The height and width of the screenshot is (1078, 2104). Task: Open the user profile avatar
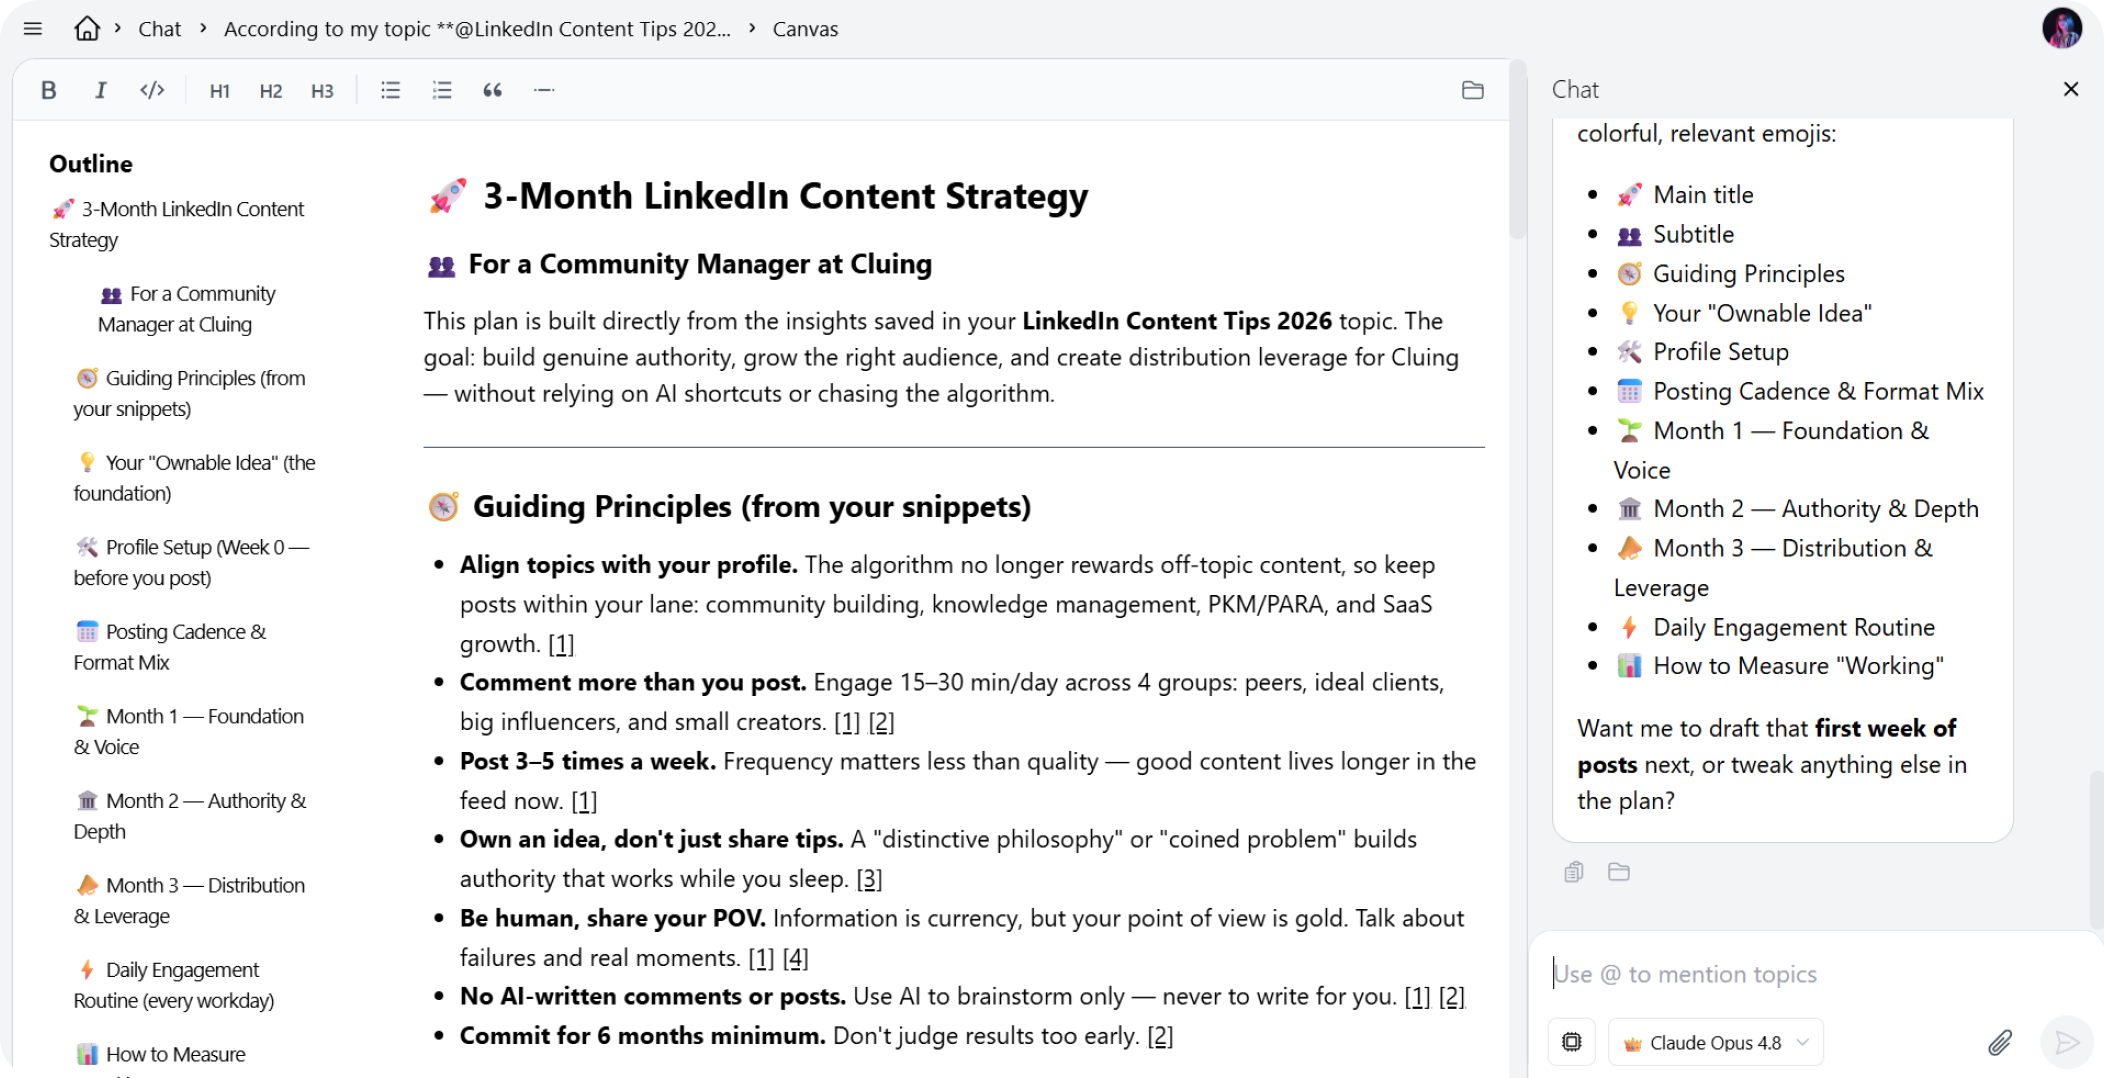pos(2062,28)
